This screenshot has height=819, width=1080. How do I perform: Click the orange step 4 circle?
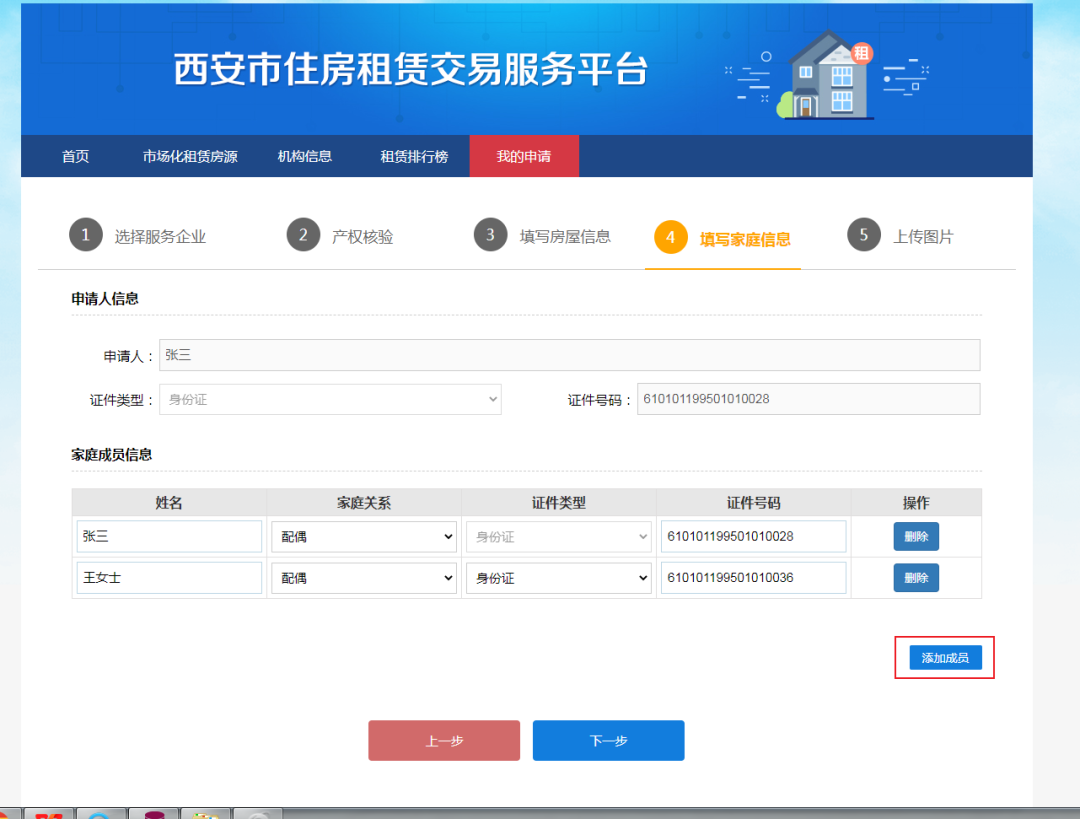(671, 237)
